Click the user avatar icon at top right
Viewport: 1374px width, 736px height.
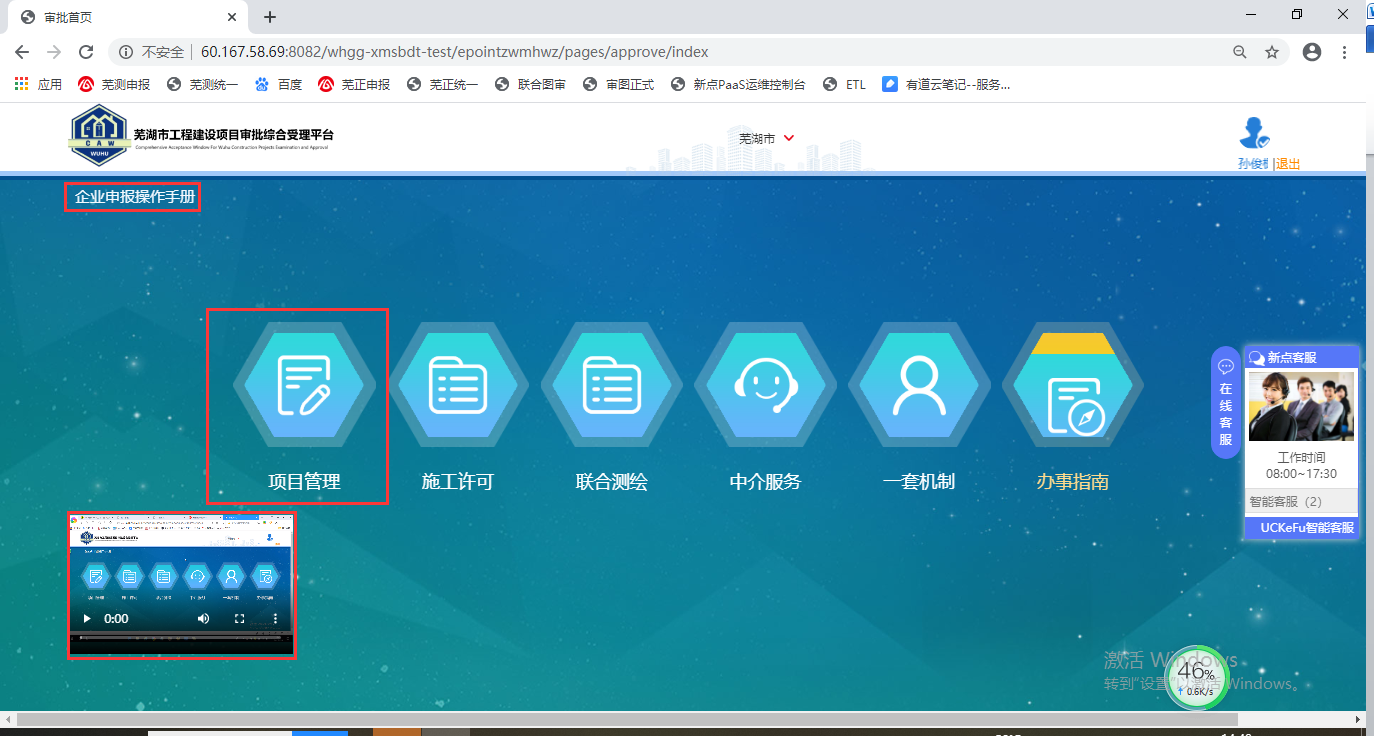click(x=1253, y=134)
